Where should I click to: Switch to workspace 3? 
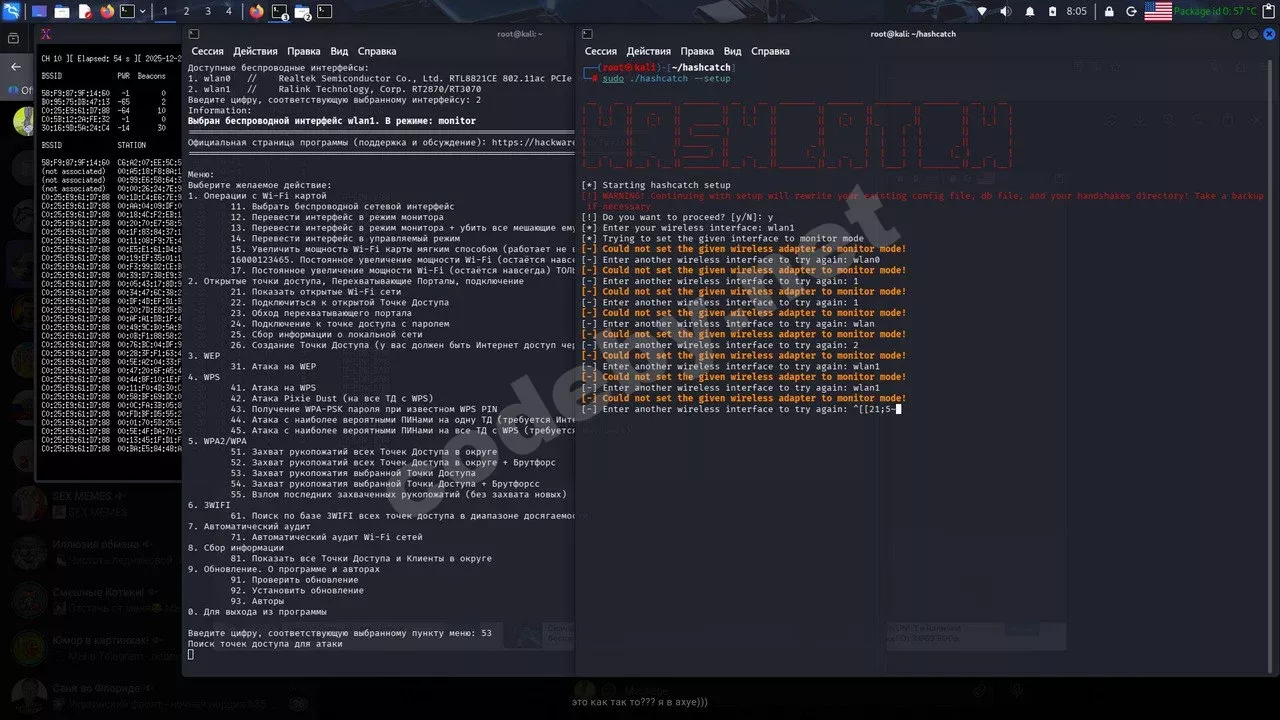tap(208, 12)
